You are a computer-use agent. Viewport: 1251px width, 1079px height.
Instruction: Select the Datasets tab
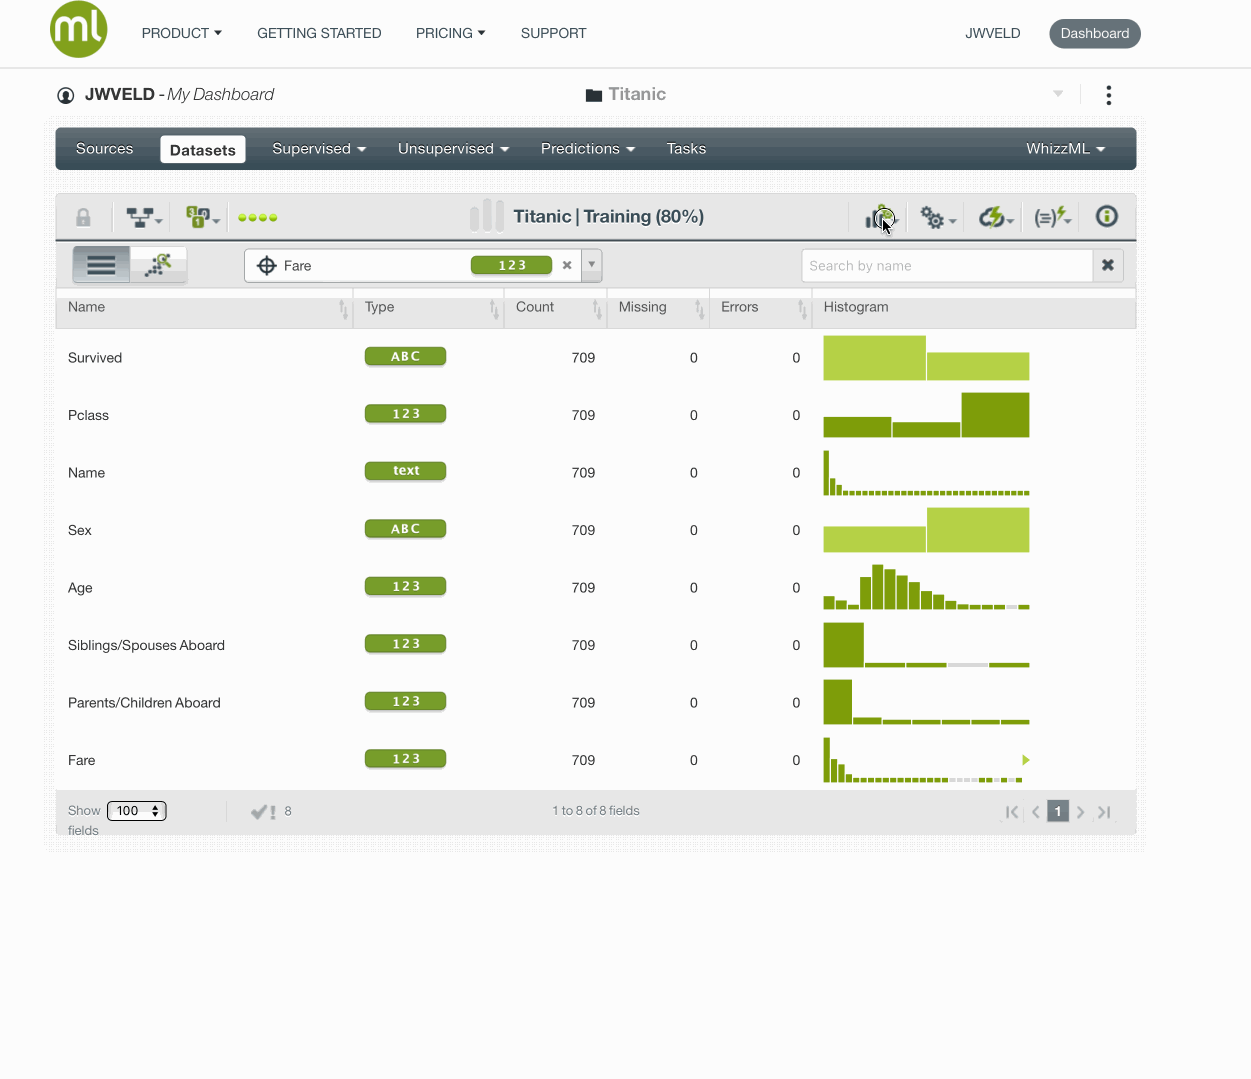203,150
